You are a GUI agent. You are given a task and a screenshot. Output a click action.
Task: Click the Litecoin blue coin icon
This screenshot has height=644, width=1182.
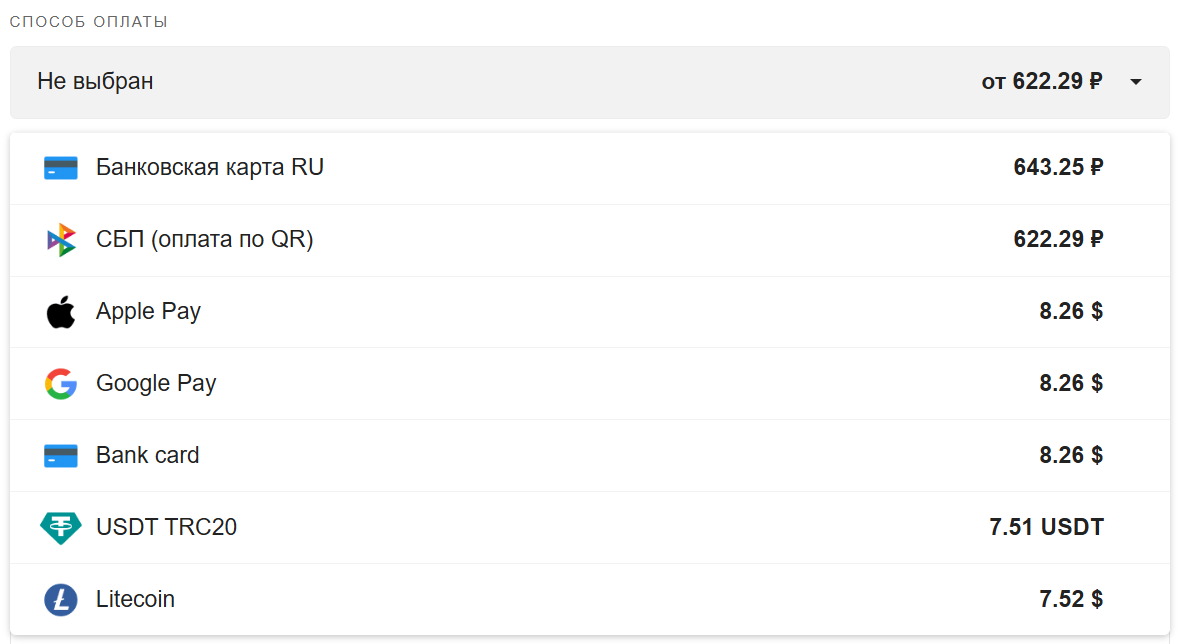point(61,600)
